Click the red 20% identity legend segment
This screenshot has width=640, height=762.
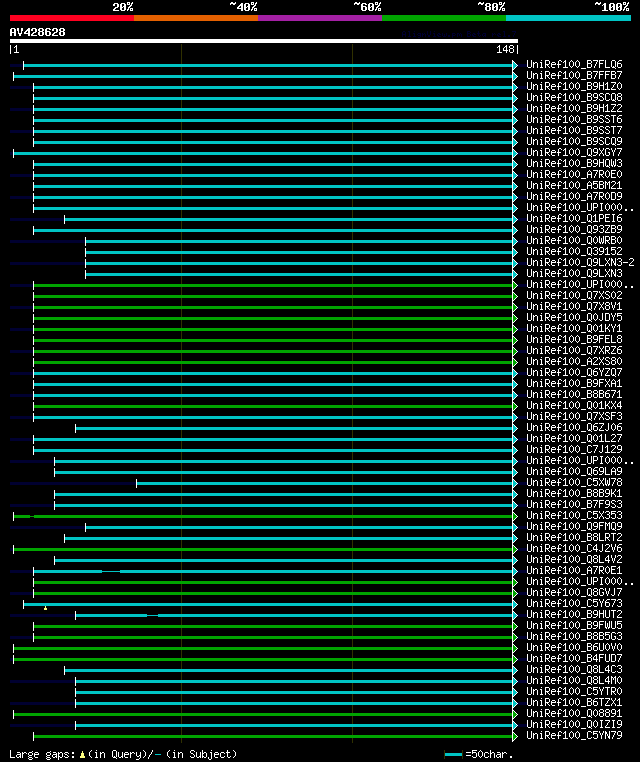click(72, 18)
